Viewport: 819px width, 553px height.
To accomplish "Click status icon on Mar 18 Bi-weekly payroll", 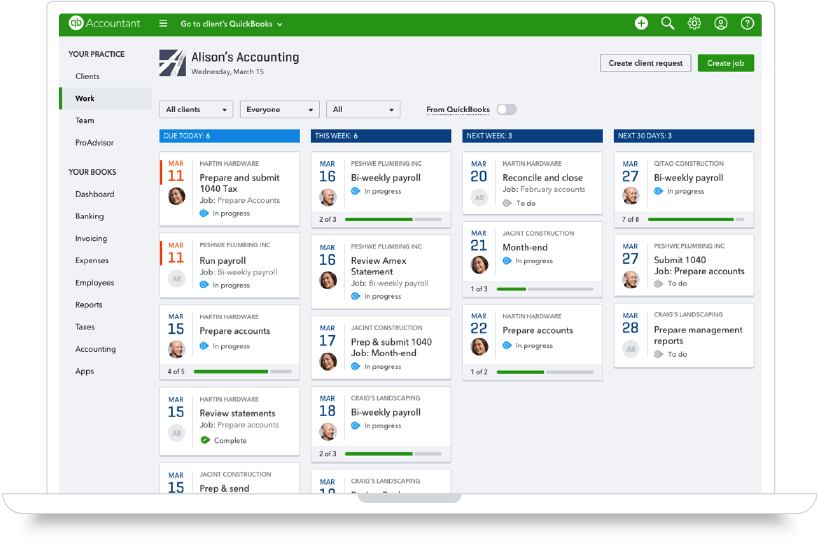I will pos(356,426).
